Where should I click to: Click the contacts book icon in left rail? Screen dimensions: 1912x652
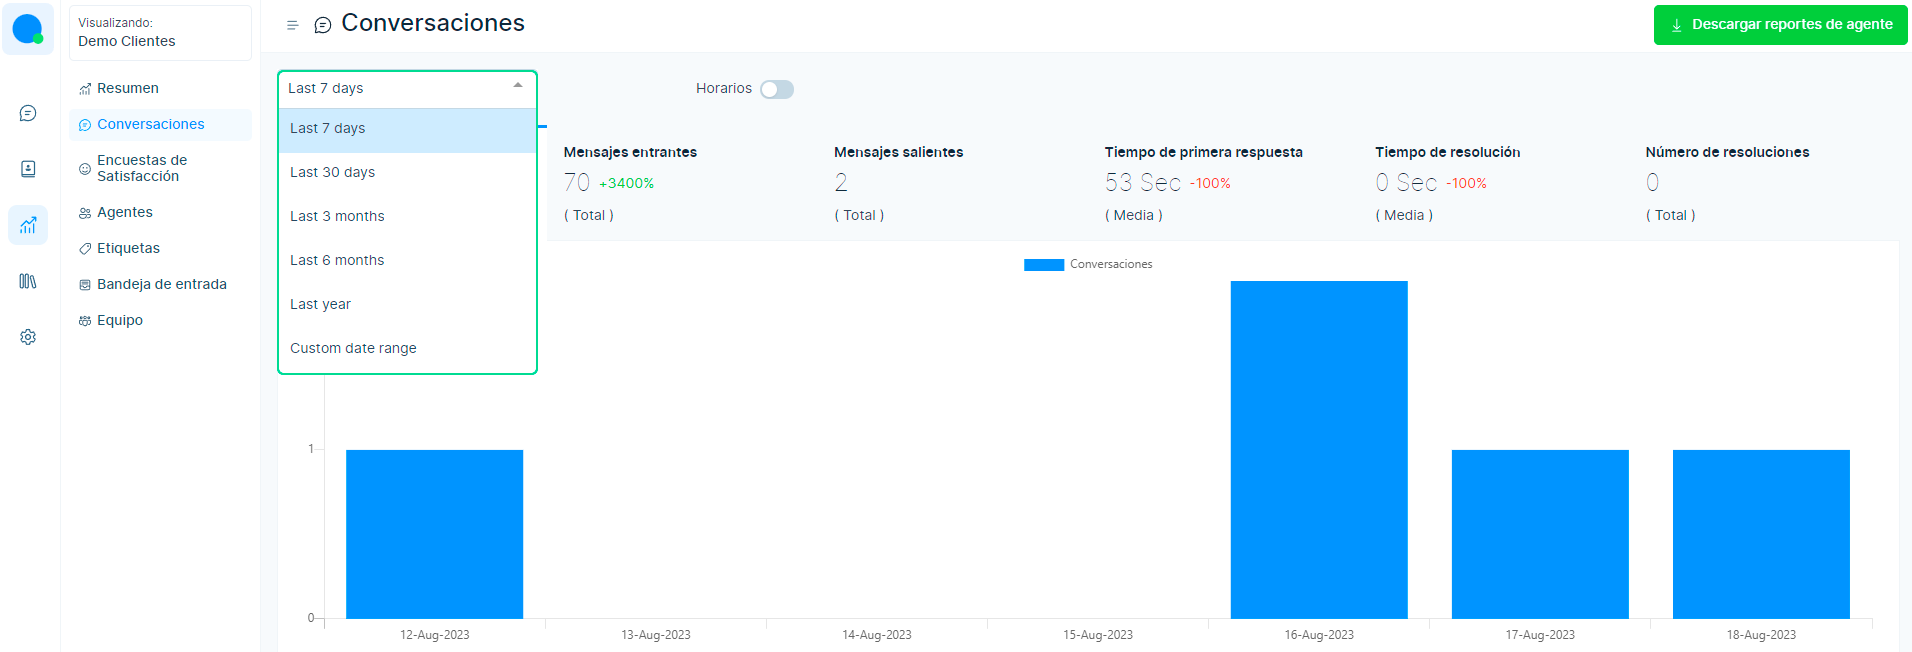[x=28, y=169]
